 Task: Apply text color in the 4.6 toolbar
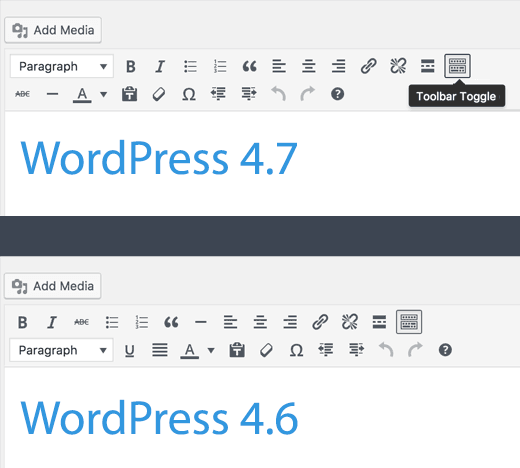(189, 351)
